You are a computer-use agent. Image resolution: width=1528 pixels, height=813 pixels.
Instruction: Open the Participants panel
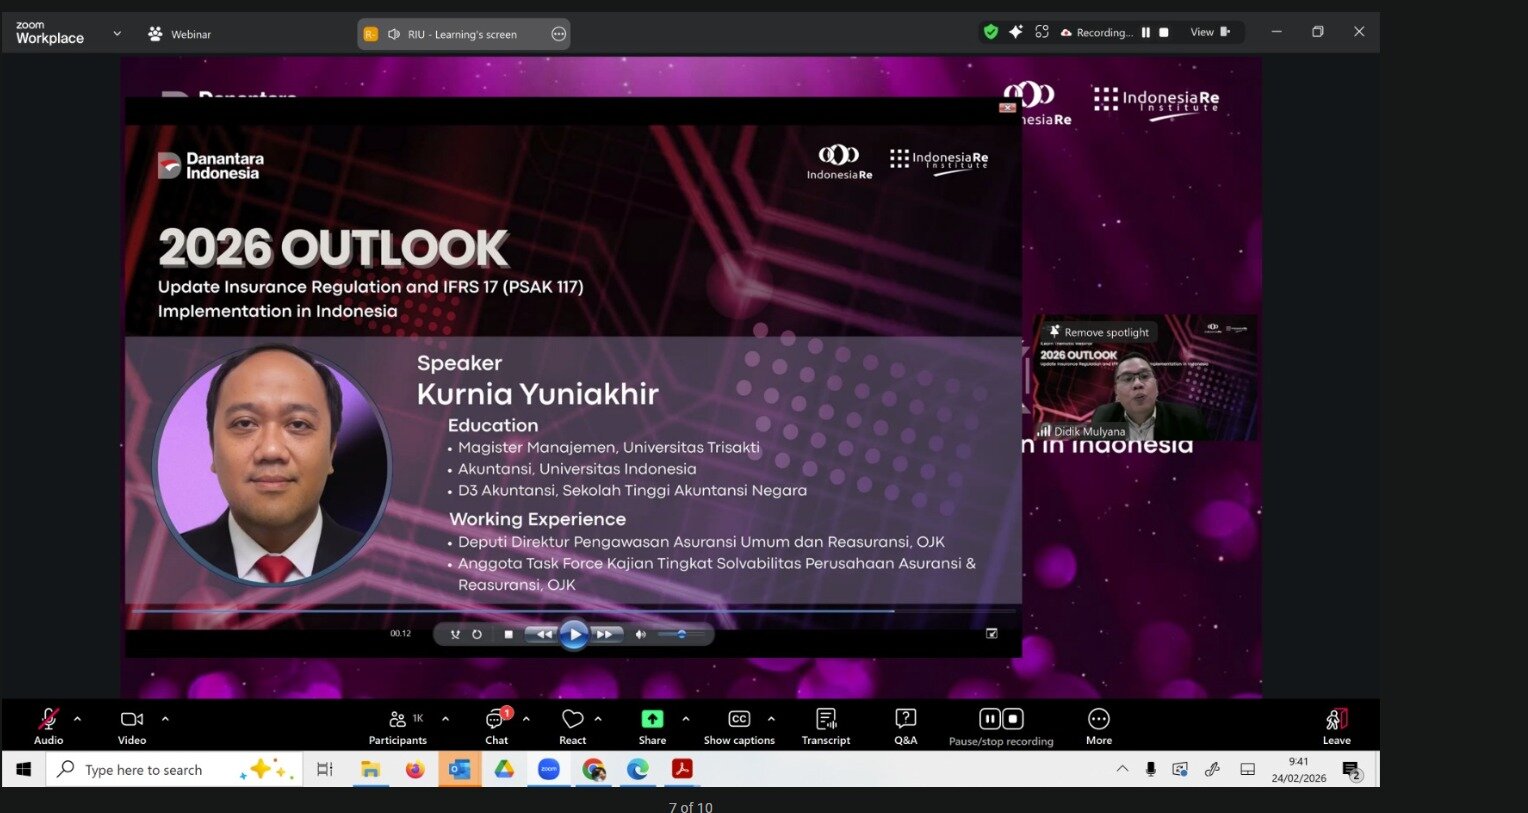point(397,724)
